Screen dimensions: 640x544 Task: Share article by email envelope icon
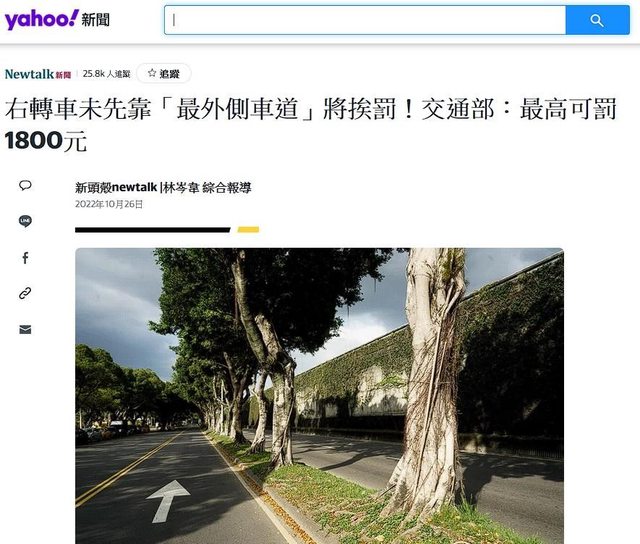[25, 329]
